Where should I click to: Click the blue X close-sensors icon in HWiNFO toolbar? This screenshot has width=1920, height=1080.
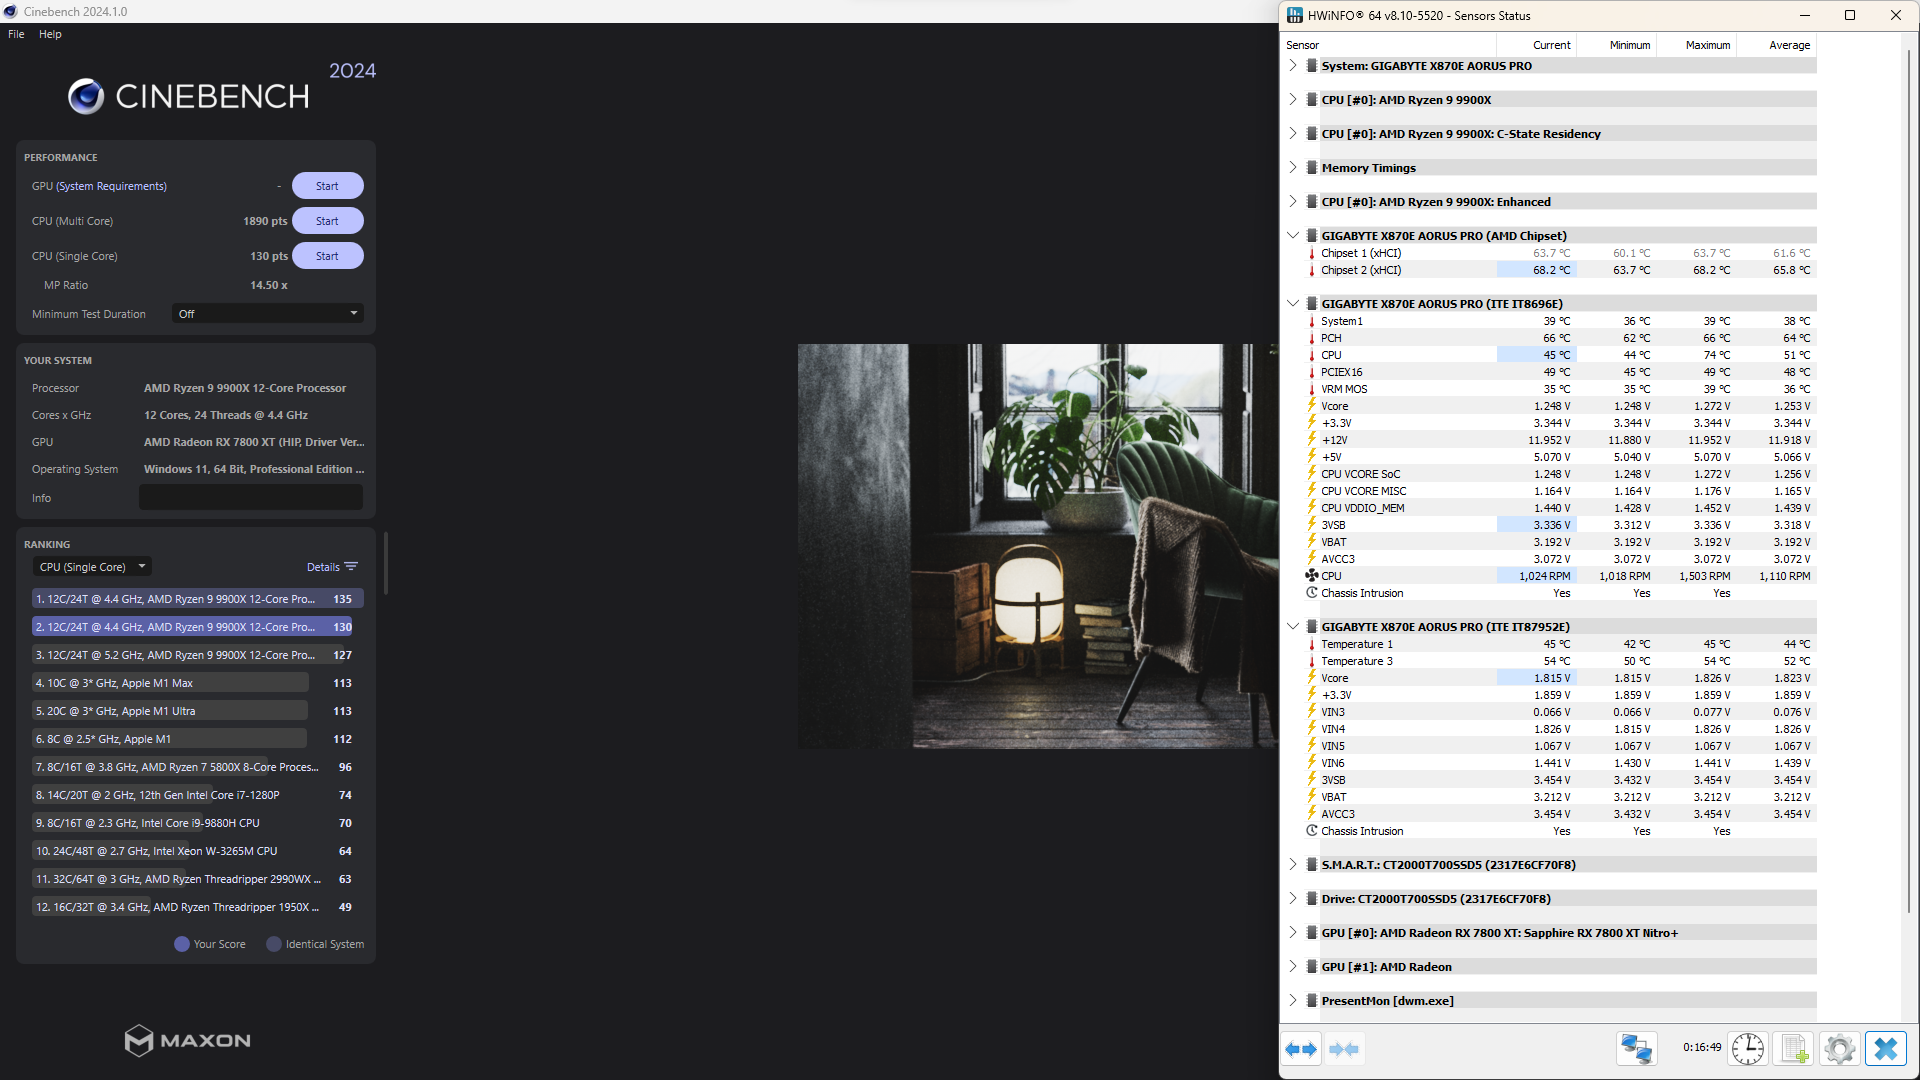click(x=1886, y=1049)
